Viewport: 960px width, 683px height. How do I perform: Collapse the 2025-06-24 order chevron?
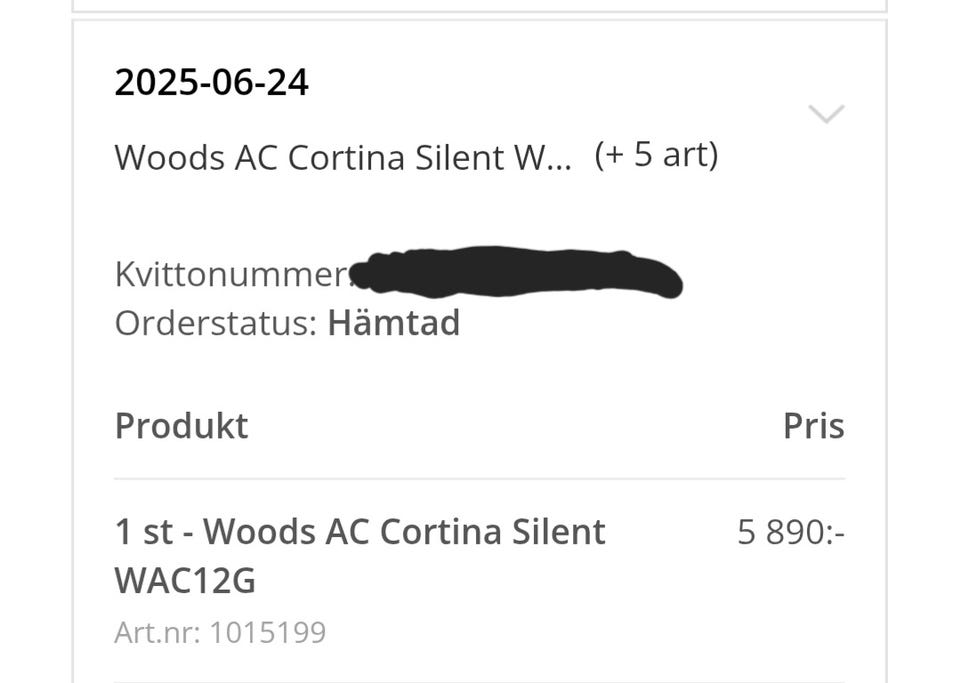(x=826, y=114)
